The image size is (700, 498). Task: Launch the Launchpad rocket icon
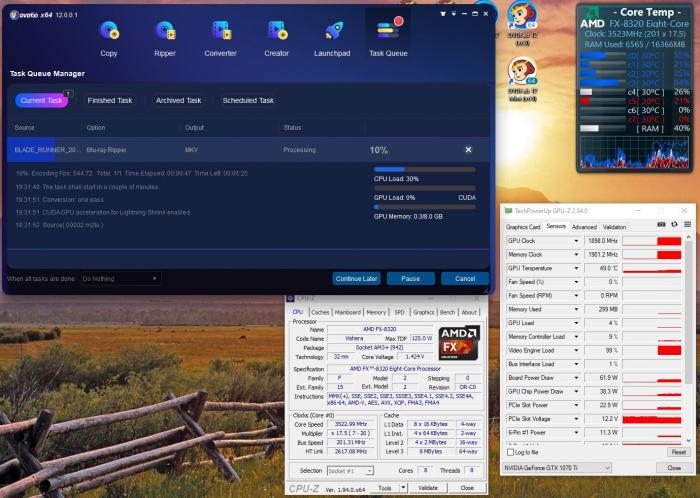pos(332,32)
